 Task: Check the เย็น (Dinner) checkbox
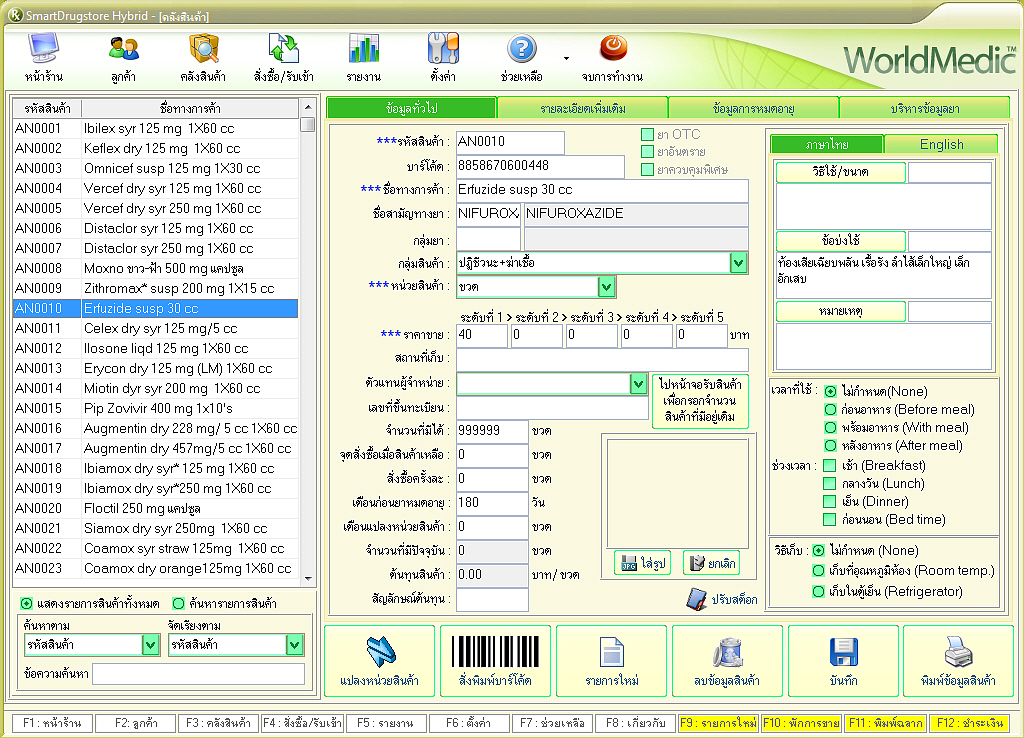[829, 502]
